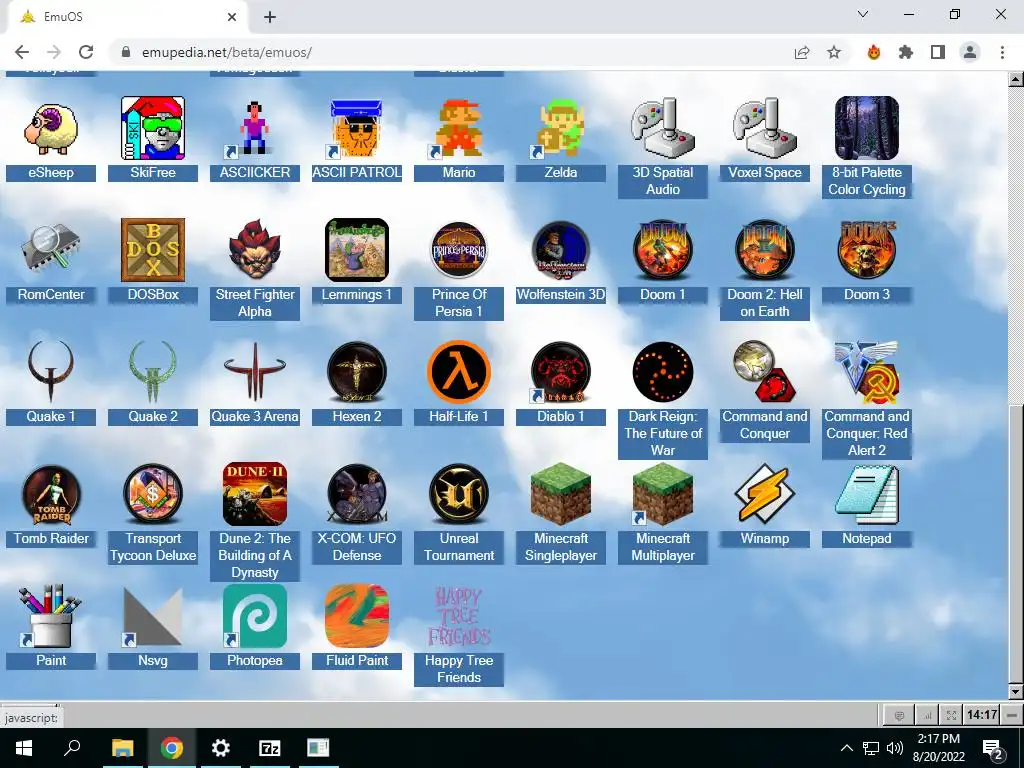The height and width of the screenshot is (768, 1024).
Task: Open the Chrome profile avatar
Action: (x=970, y=52)
